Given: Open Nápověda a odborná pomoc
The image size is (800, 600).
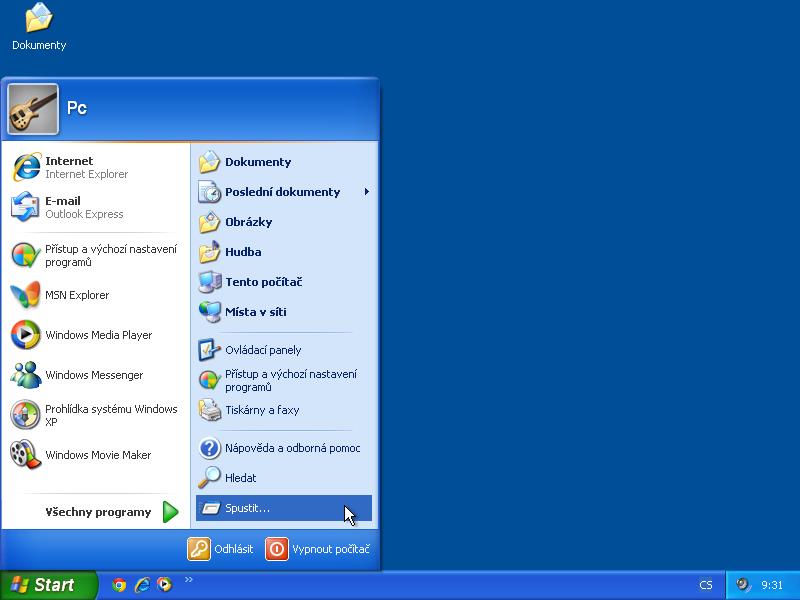Looking at the screenshot, I should pos(284,448).
